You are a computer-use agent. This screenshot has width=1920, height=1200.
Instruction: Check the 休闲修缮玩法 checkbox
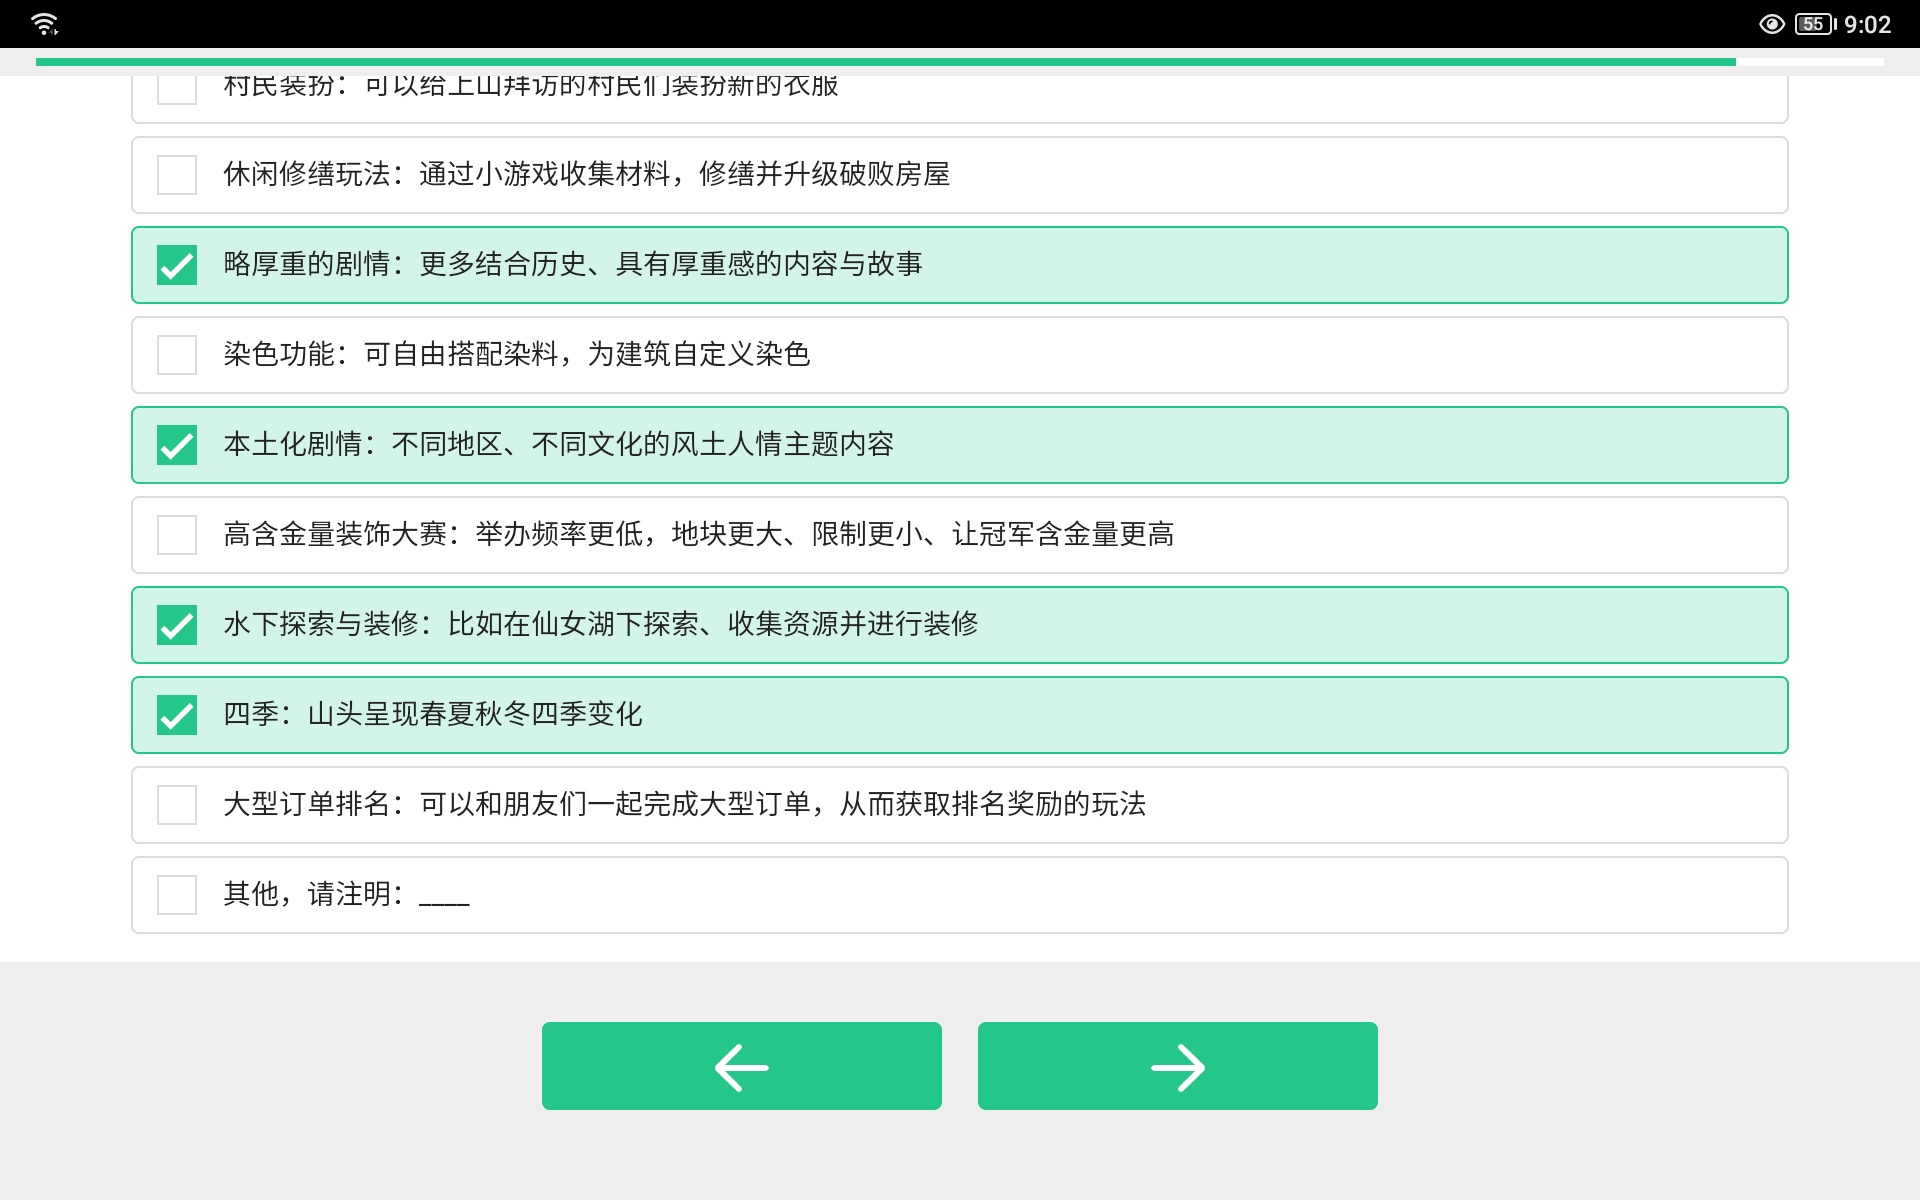tap(177, 175)
